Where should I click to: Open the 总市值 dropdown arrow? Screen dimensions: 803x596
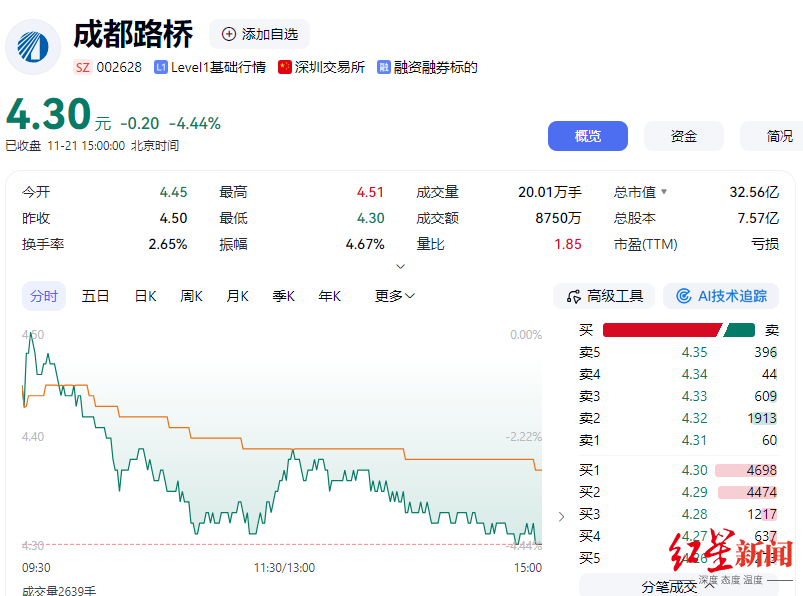tap(664, 192)
